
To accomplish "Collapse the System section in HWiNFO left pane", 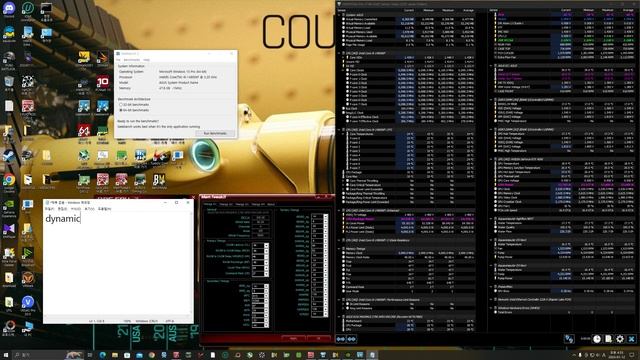I will (338, 15).
